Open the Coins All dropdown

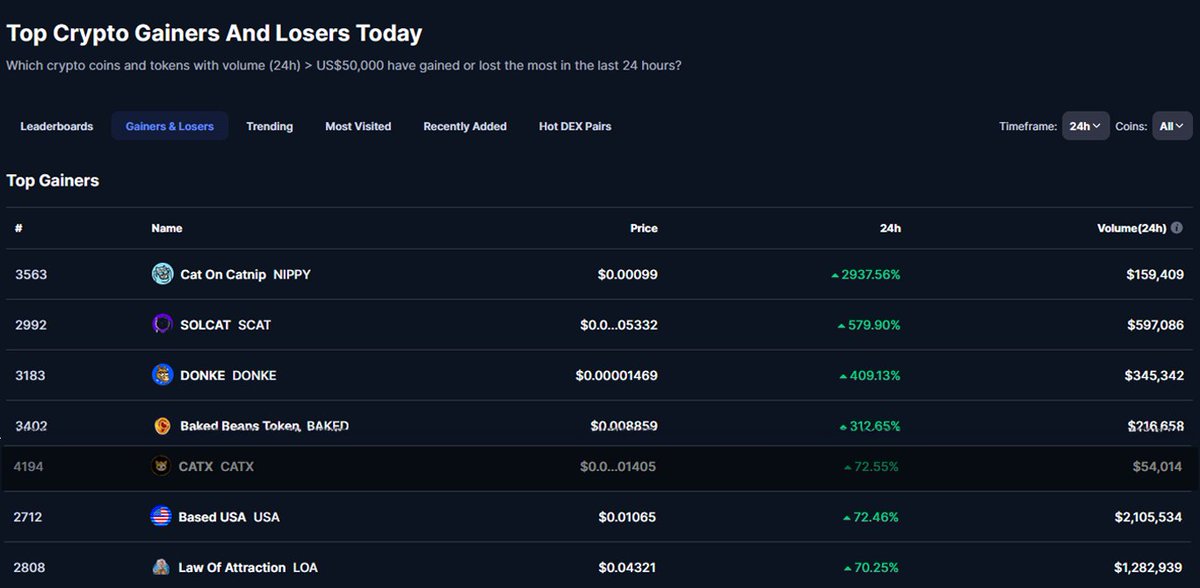1172,126
